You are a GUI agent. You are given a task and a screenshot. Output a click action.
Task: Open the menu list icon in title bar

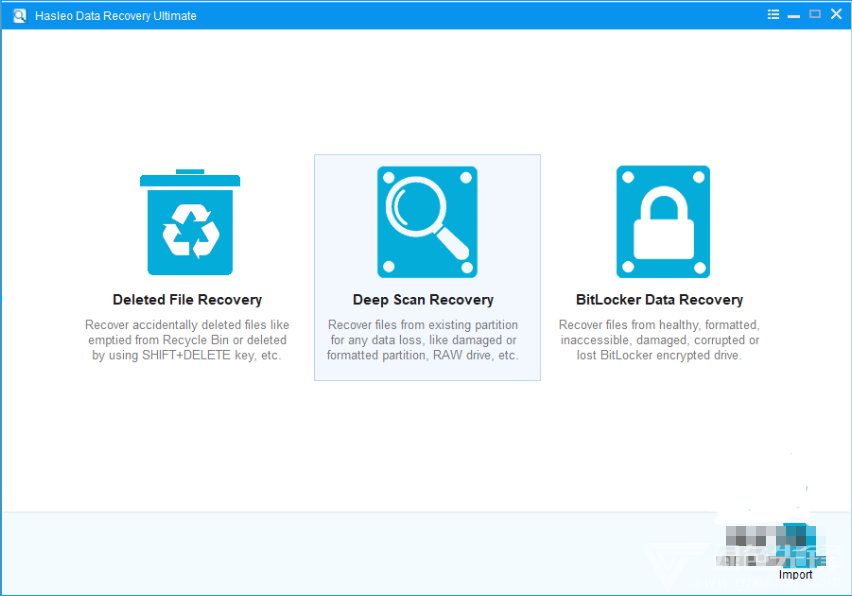click(773, 15)
